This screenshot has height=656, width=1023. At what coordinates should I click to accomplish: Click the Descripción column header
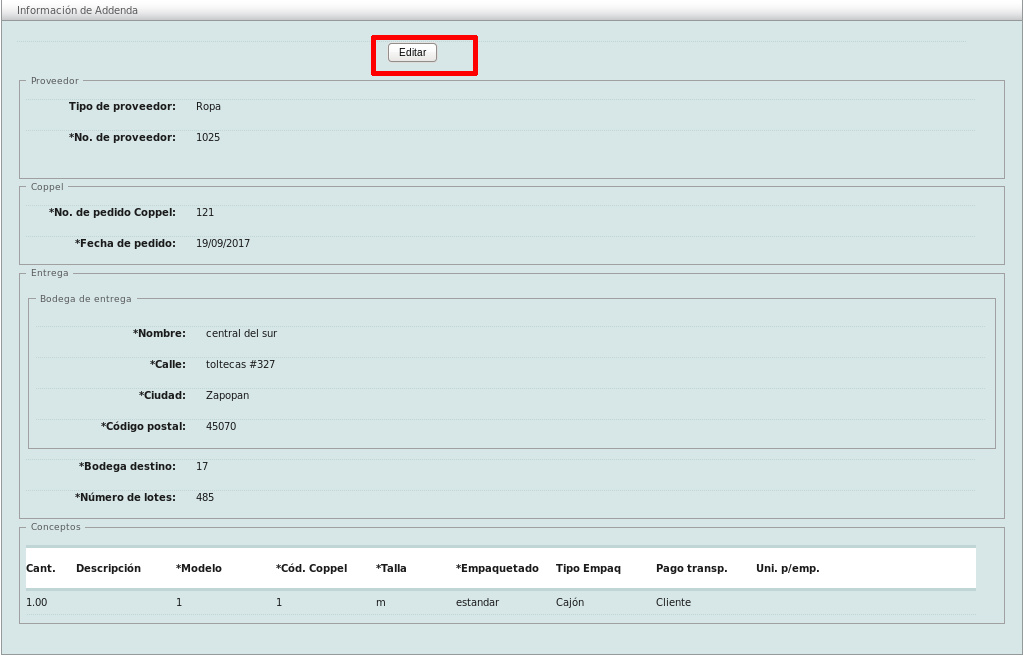pyautogui.click(x=108, y=568)
